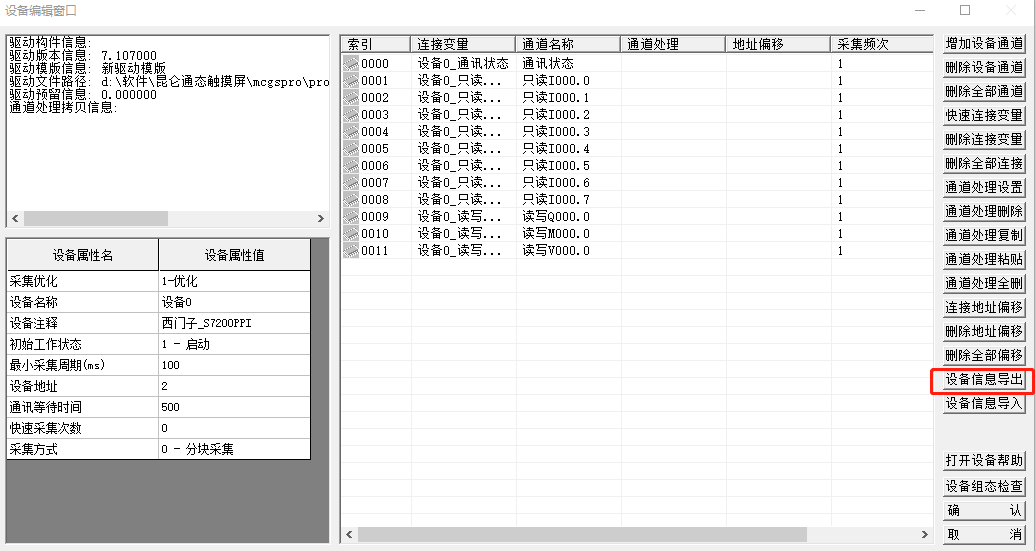The image size is (1036, 551).
Task: Open 打开设备帮助
Action: 984,460
